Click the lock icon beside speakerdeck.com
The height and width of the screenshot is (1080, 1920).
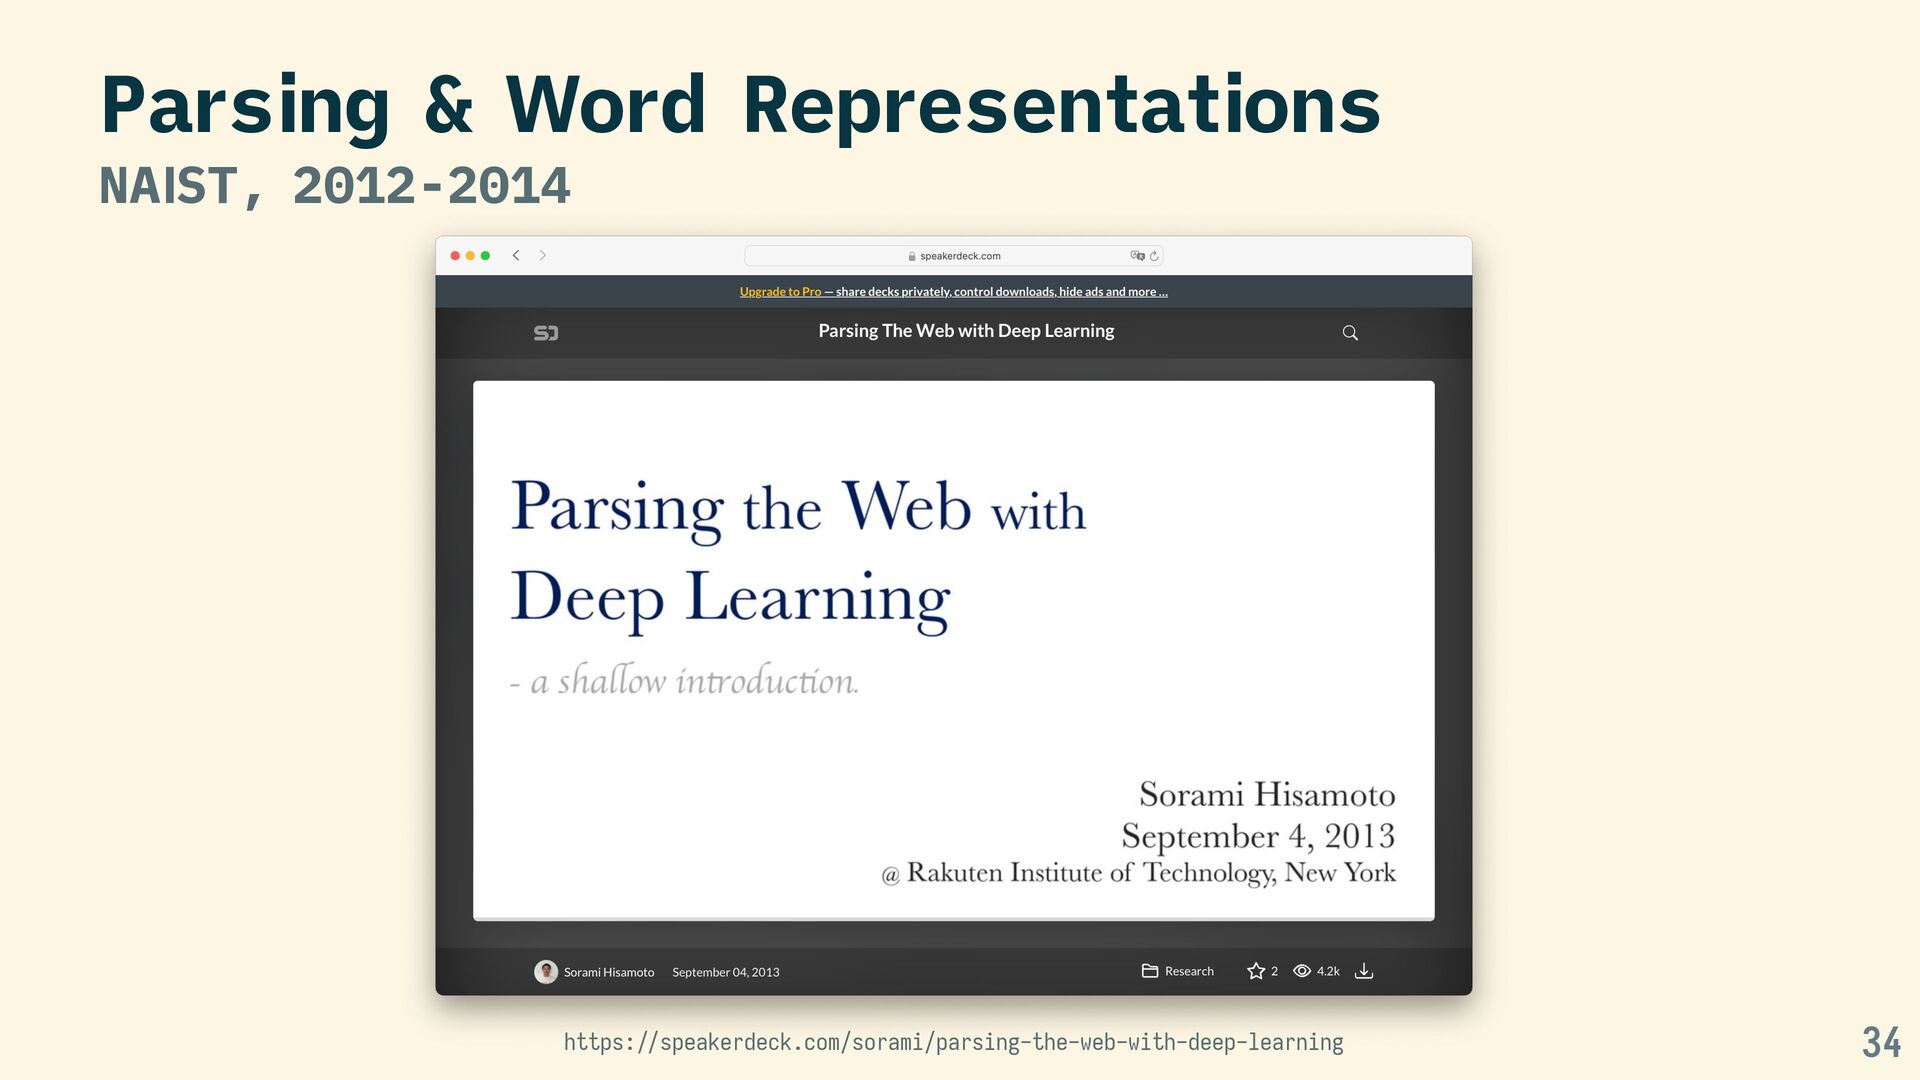pos(912,256)
